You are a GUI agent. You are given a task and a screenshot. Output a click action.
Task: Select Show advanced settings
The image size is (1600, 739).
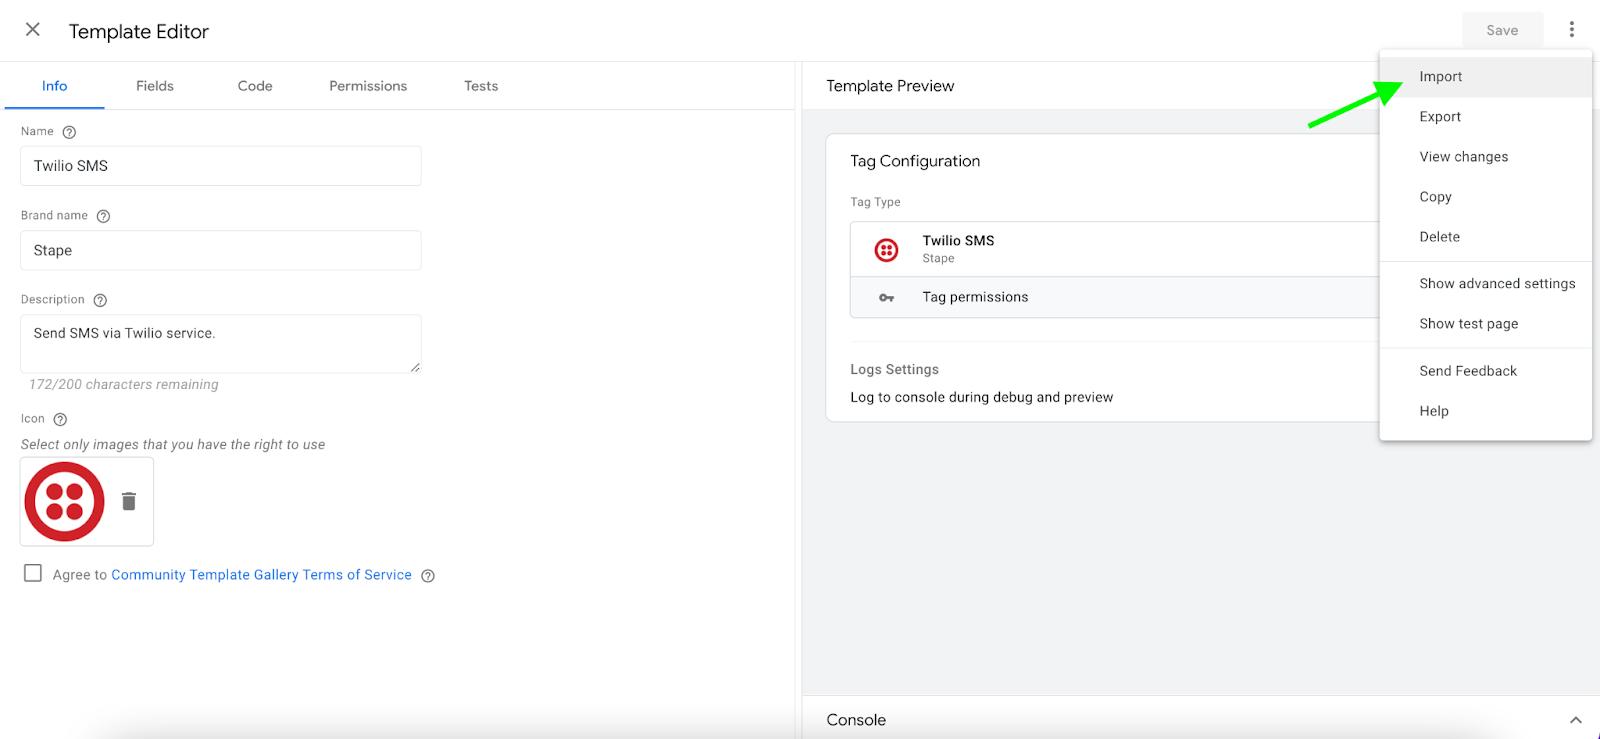1486,284
